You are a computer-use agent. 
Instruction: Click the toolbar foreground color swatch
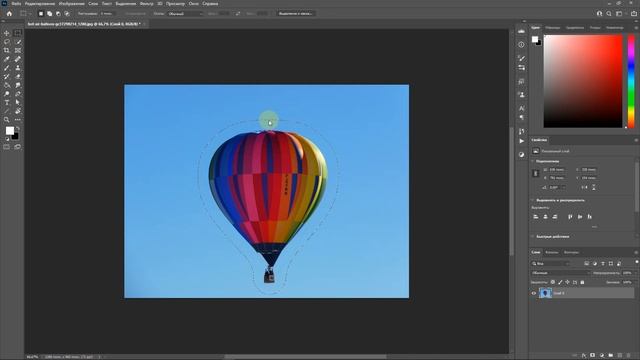tap(9, 131)
